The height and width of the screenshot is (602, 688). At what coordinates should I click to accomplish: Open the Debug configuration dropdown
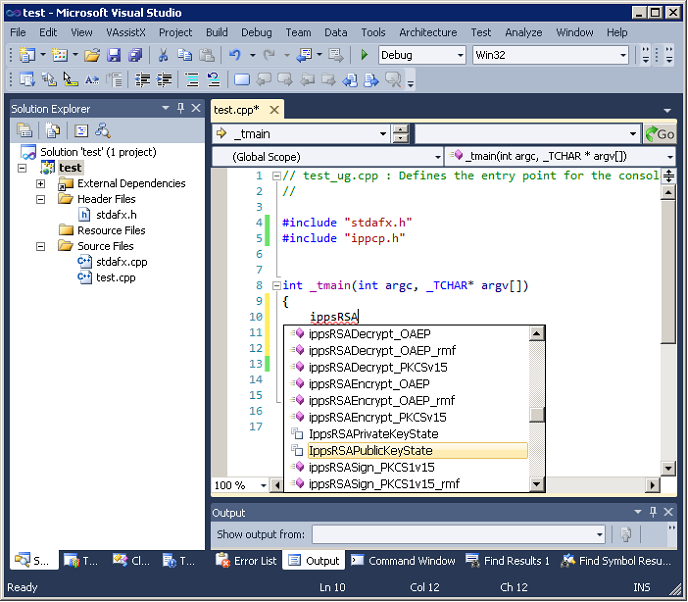point(459,55)
